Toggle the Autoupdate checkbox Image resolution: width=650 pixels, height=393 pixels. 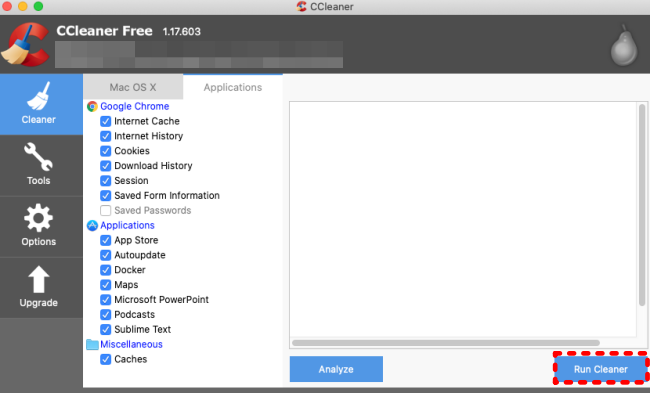point(106,255)
